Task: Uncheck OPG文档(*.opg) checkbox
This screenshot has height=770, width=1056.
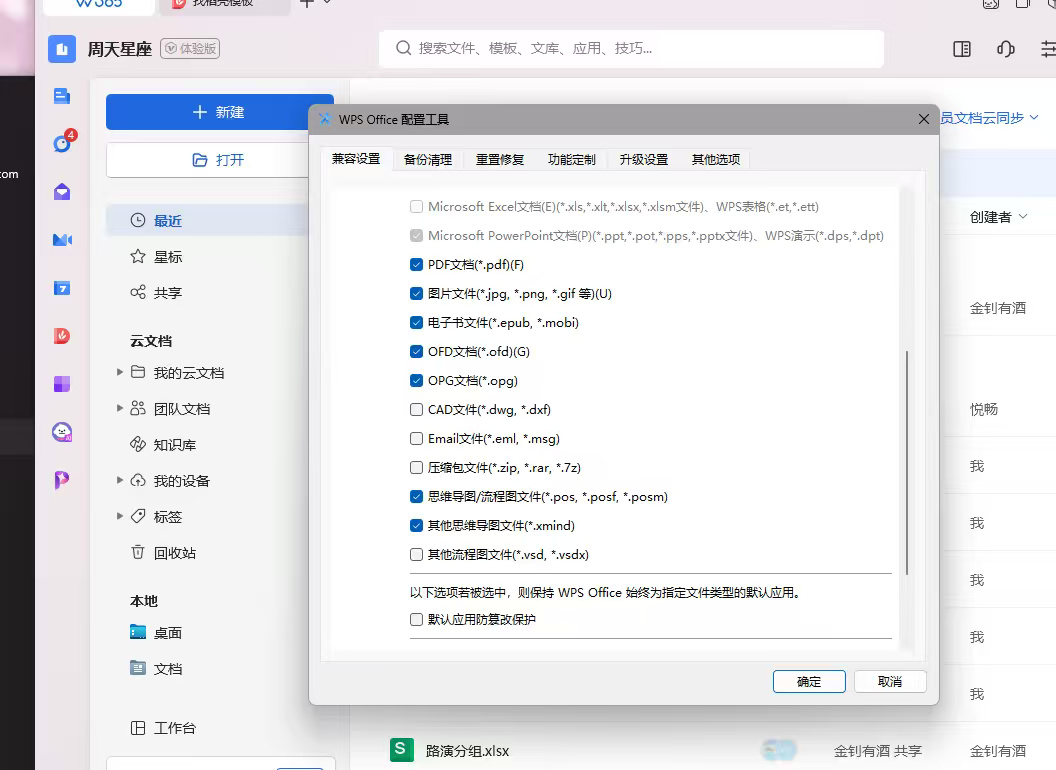Action: pos(416,381)
